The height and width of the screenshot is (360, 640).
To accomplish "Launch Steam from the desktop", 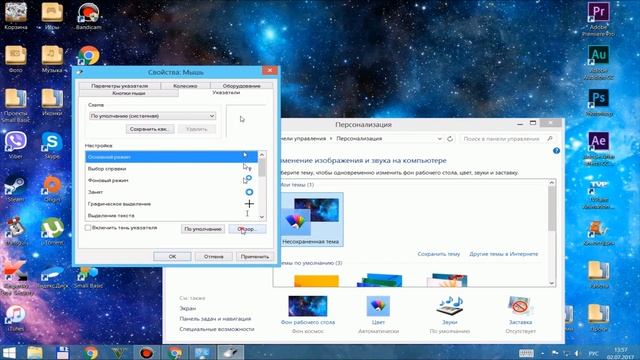I will pyautogui.click(x=16, y=188).
